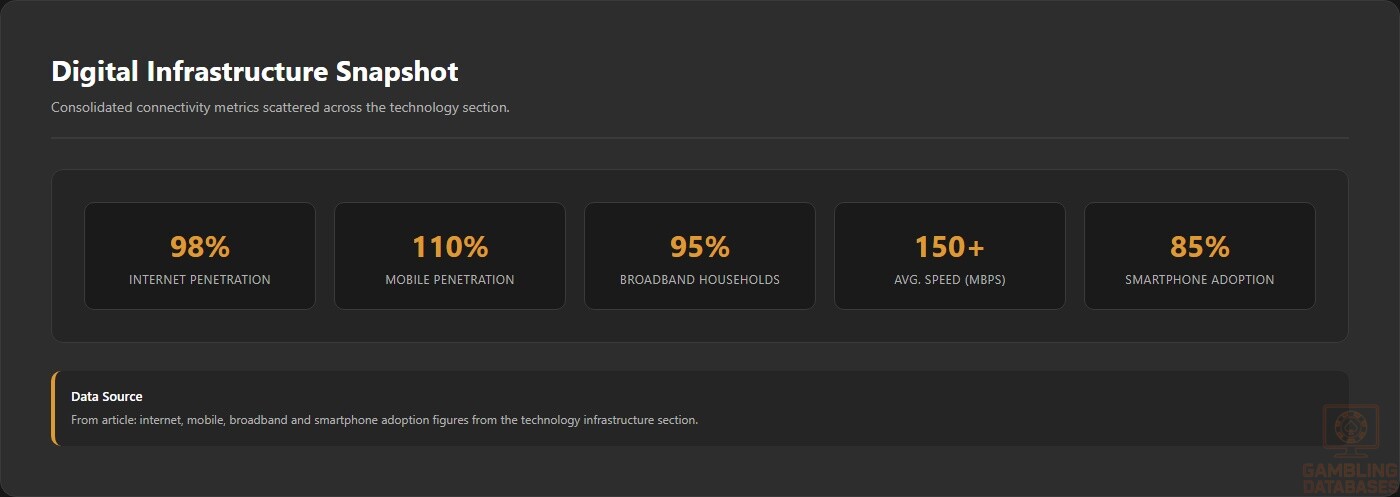This screenshot has height=497, width=1400.
Task: Click the Digital Infrastructure Snapshot heading
Action: (255, 72)
